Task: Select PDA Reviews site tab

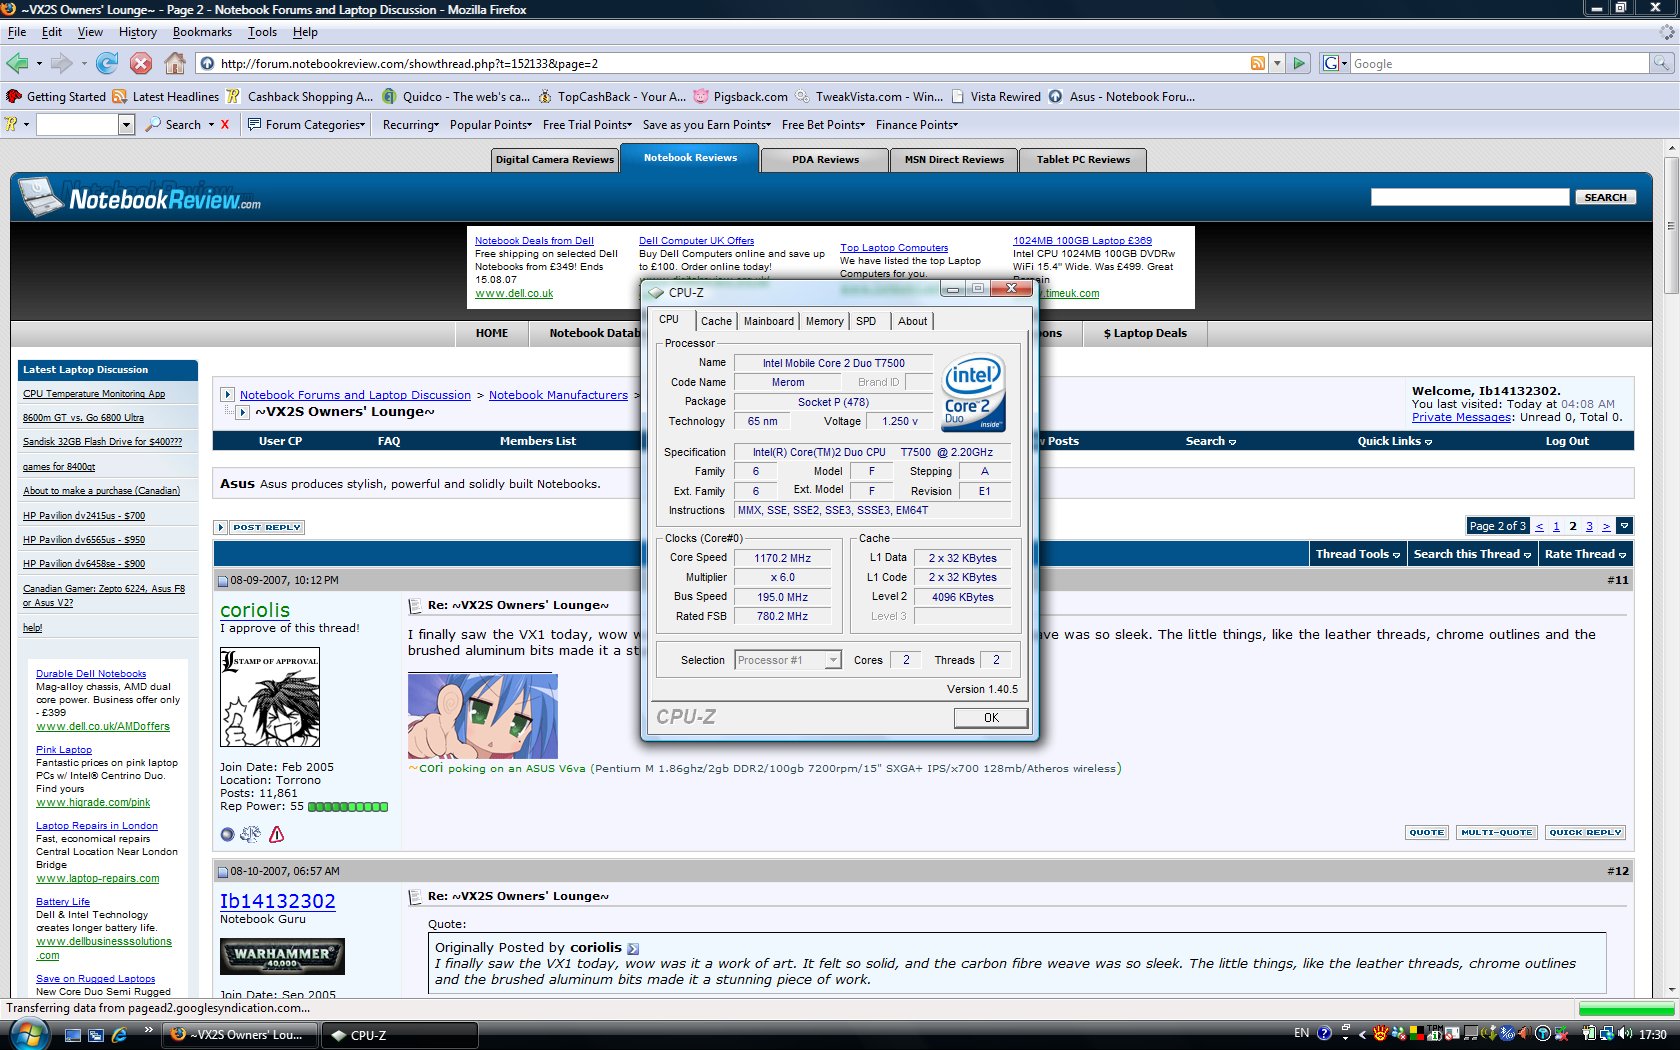Action: pyautogui.click(x=825, y=159)
